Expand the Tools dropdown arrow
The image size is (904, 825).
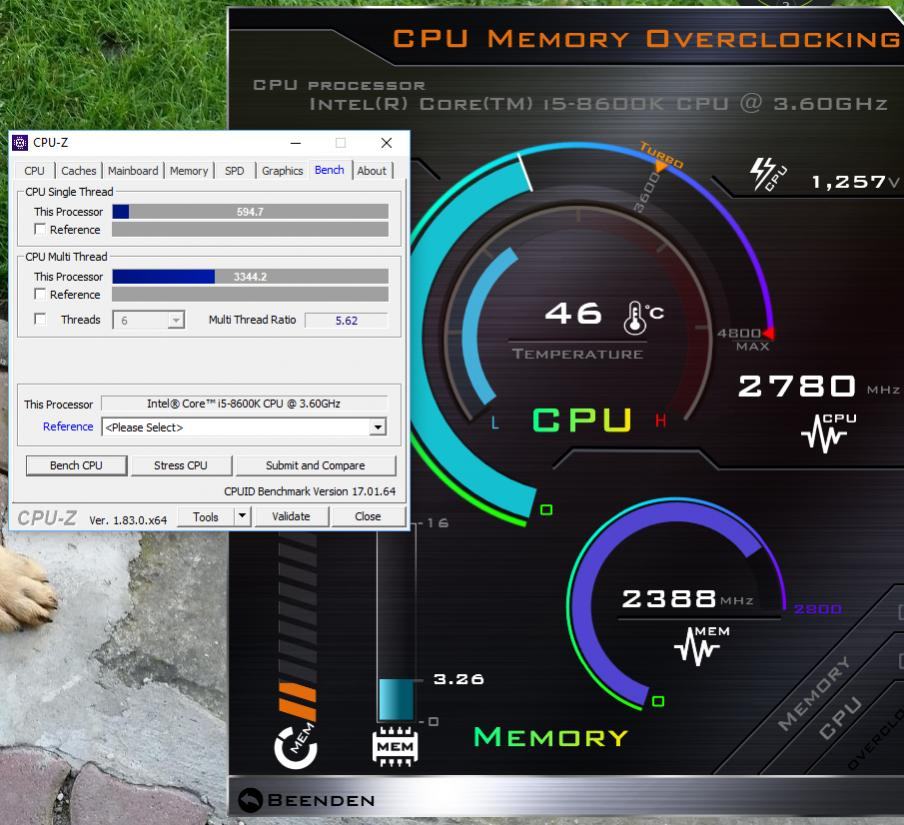click(x=243, y=516)
